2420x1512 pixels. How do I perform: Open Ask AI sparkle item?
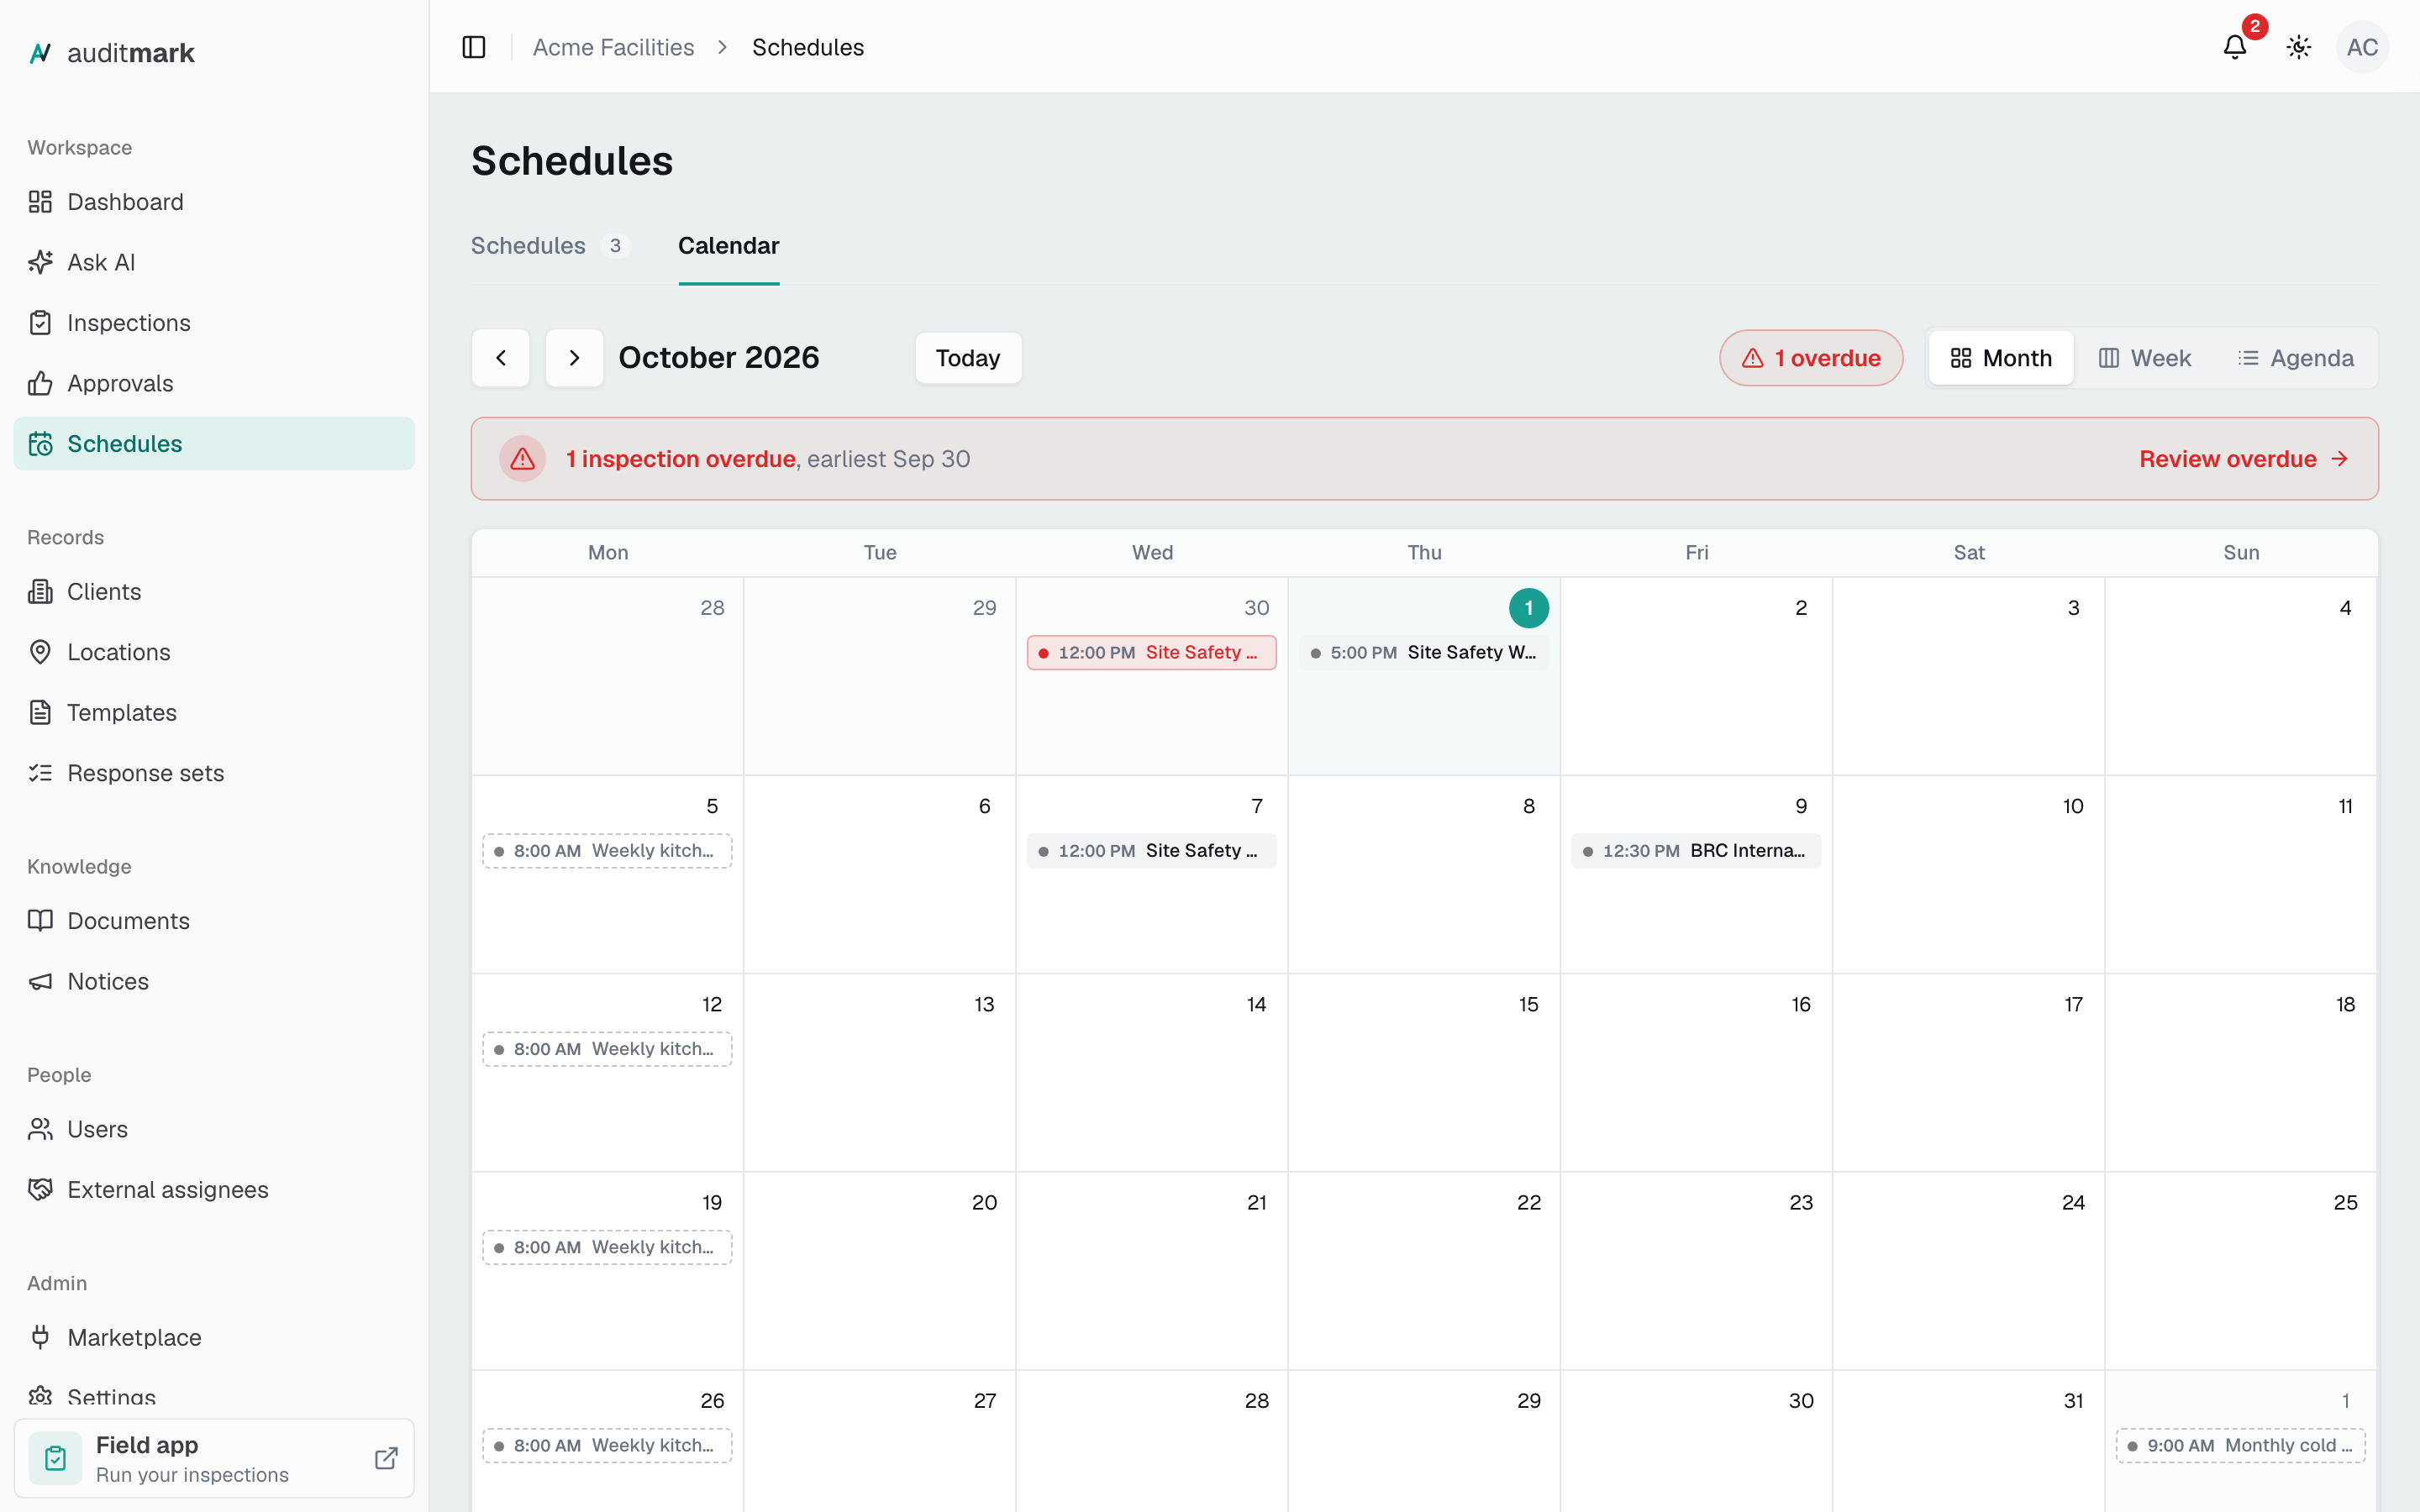(x=214, y=262)
